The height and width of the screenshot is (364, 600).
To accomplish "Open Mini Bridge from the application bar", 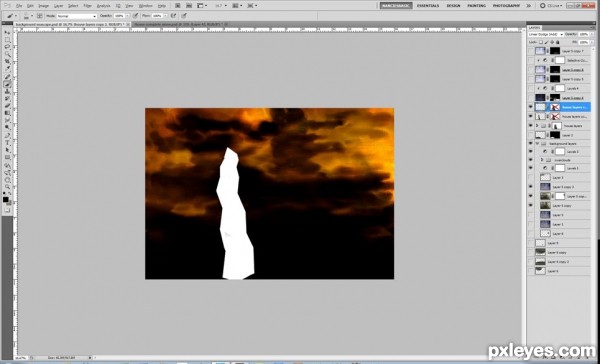I will tap(189, 6).
